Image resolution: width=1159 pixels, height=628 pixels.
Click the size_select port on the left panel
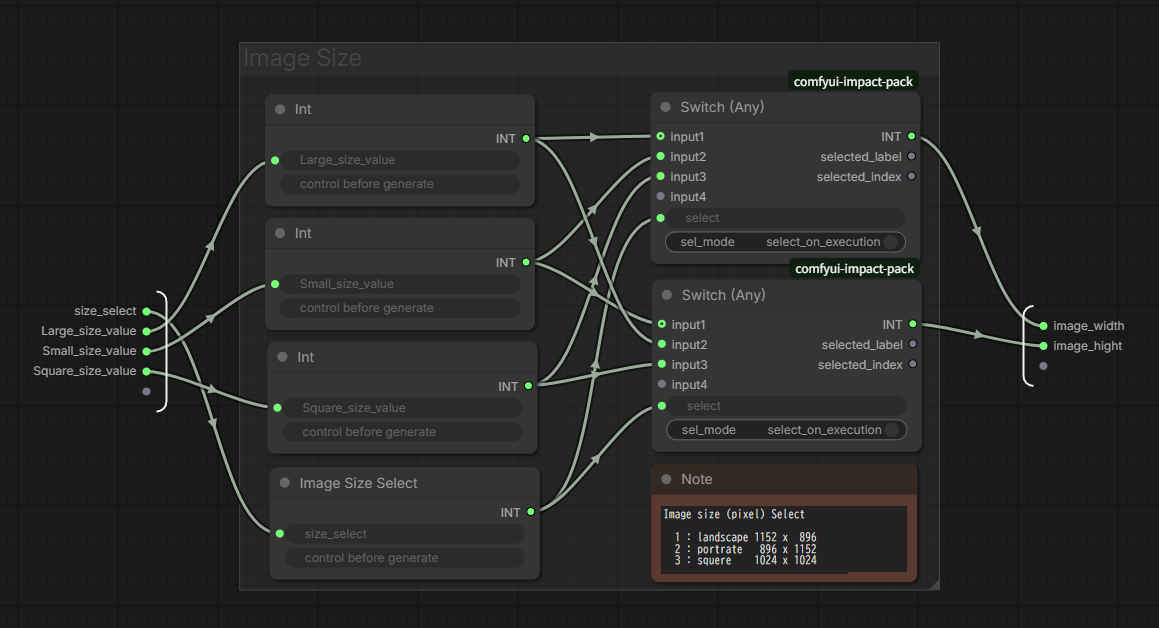click(x=146, y=311)
